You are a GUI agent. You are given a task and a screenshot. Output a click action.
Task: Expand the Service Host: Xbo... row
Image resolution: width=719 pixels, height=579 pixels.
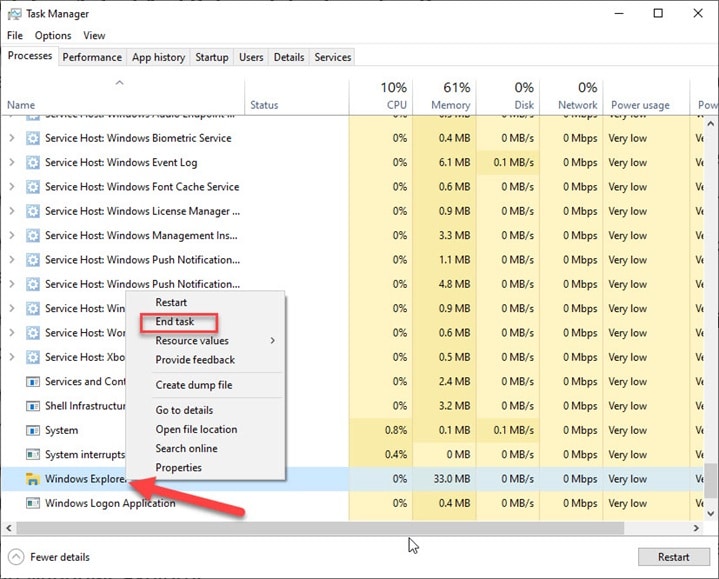click(x=12, y=357)
